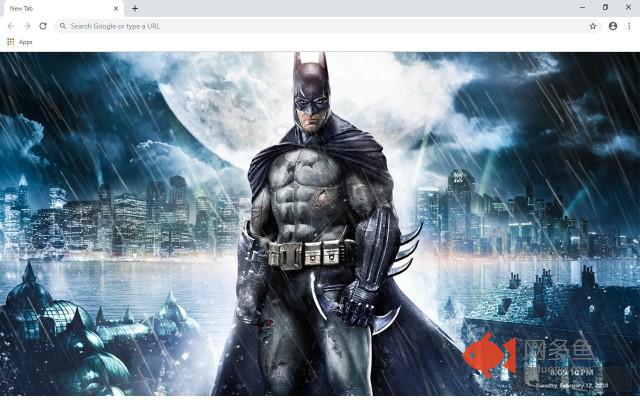Click the date text under the clock
The width and height of the screenshot is (640, 400).
[572, 385]
